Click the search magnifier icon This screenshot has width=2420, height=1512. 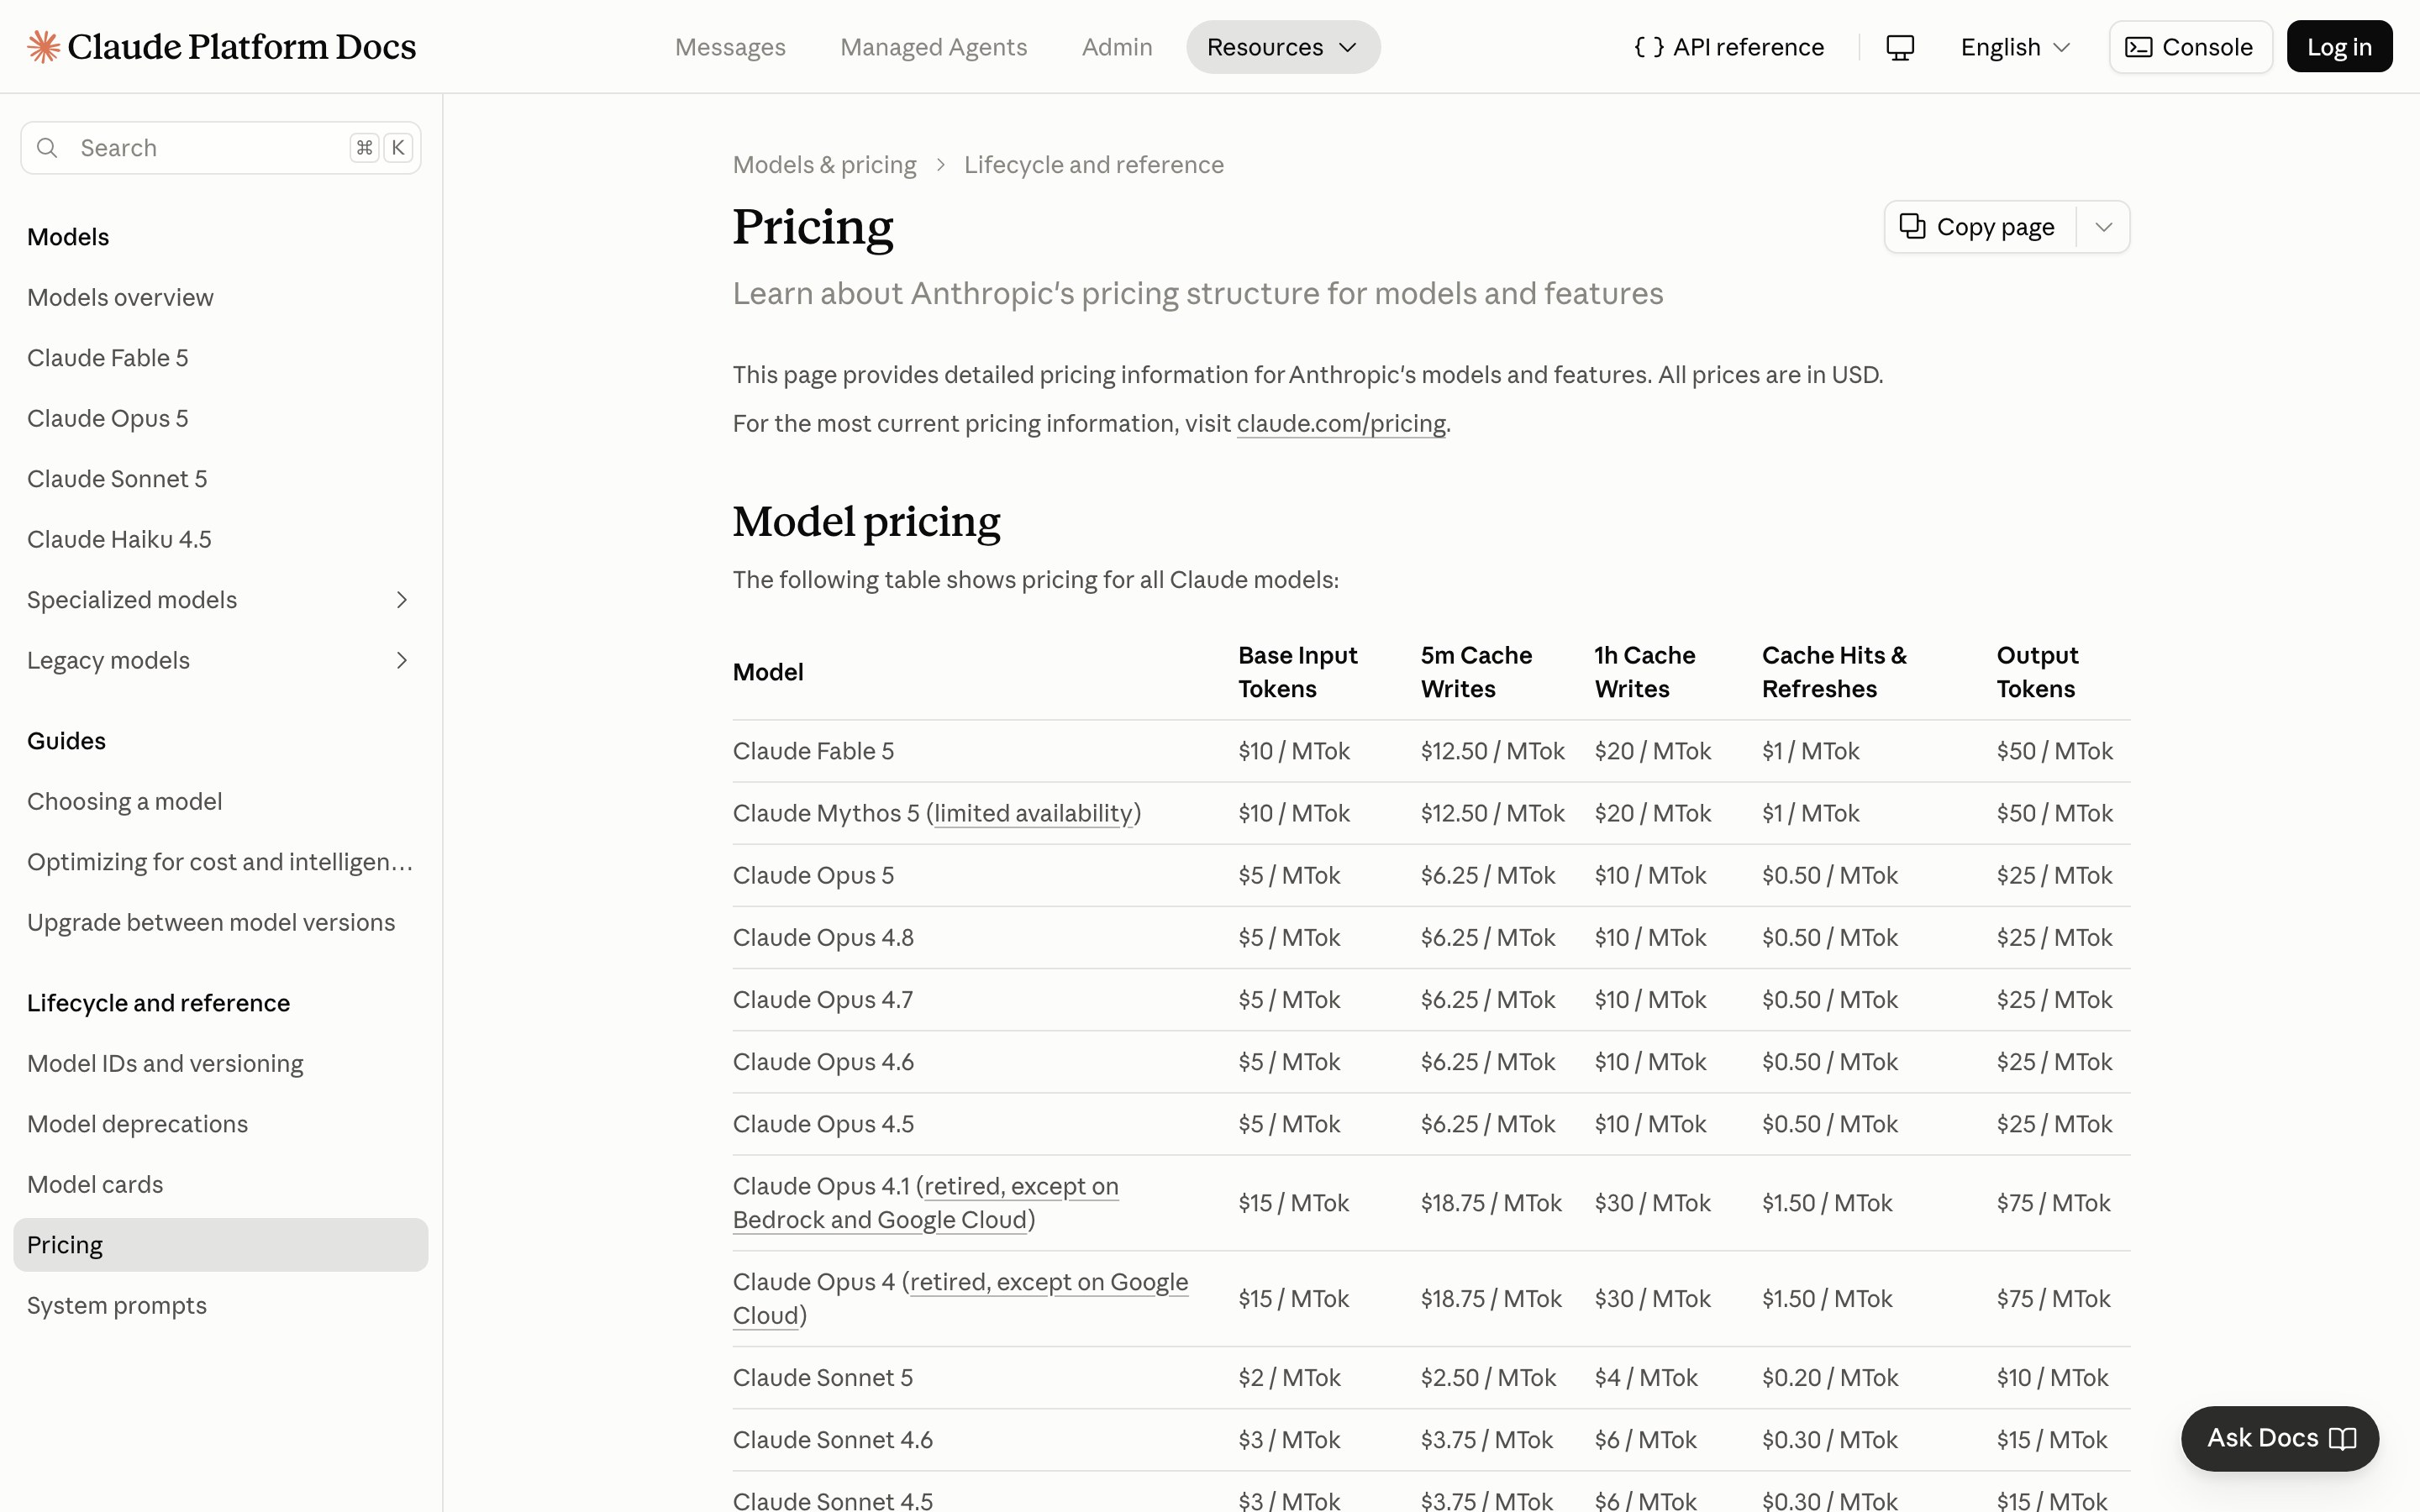[x=47, y=148]
